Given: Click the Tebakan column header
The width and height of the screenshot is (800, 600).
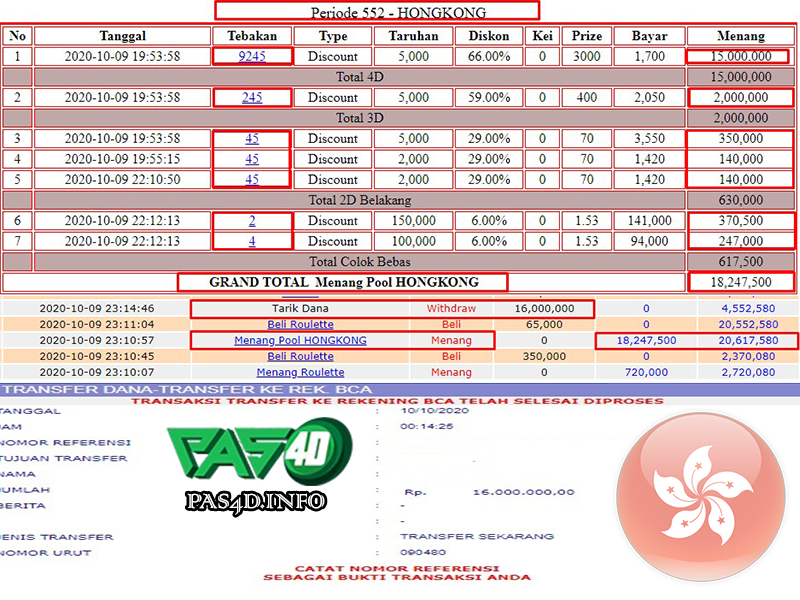Looking at the screenshot, I should 252,36.
